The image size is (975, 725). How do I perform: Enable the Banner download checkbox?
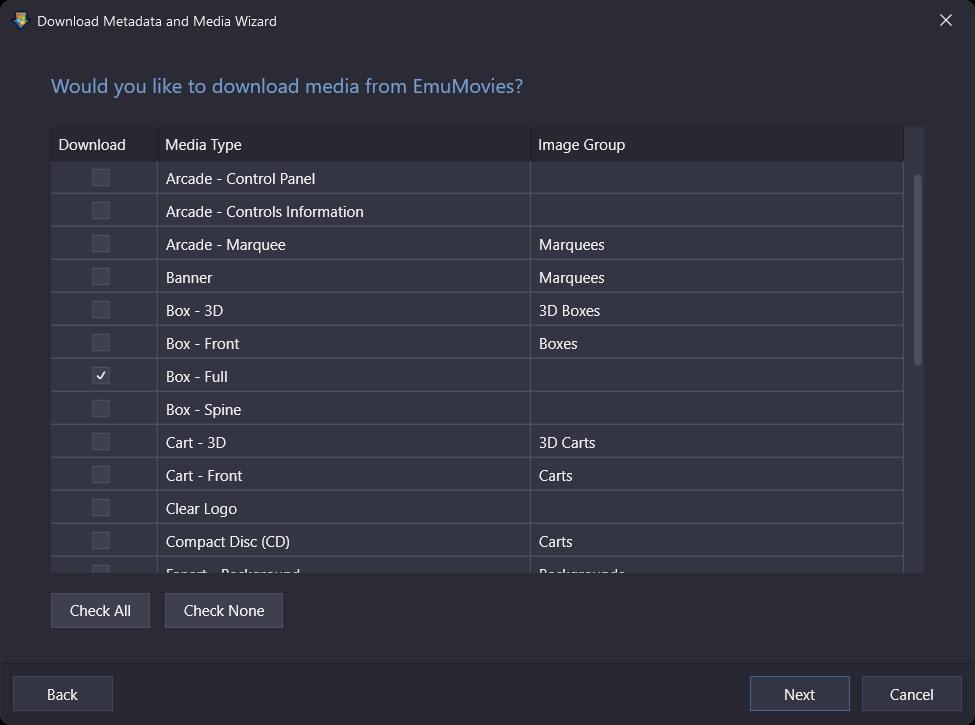(101, 277)
